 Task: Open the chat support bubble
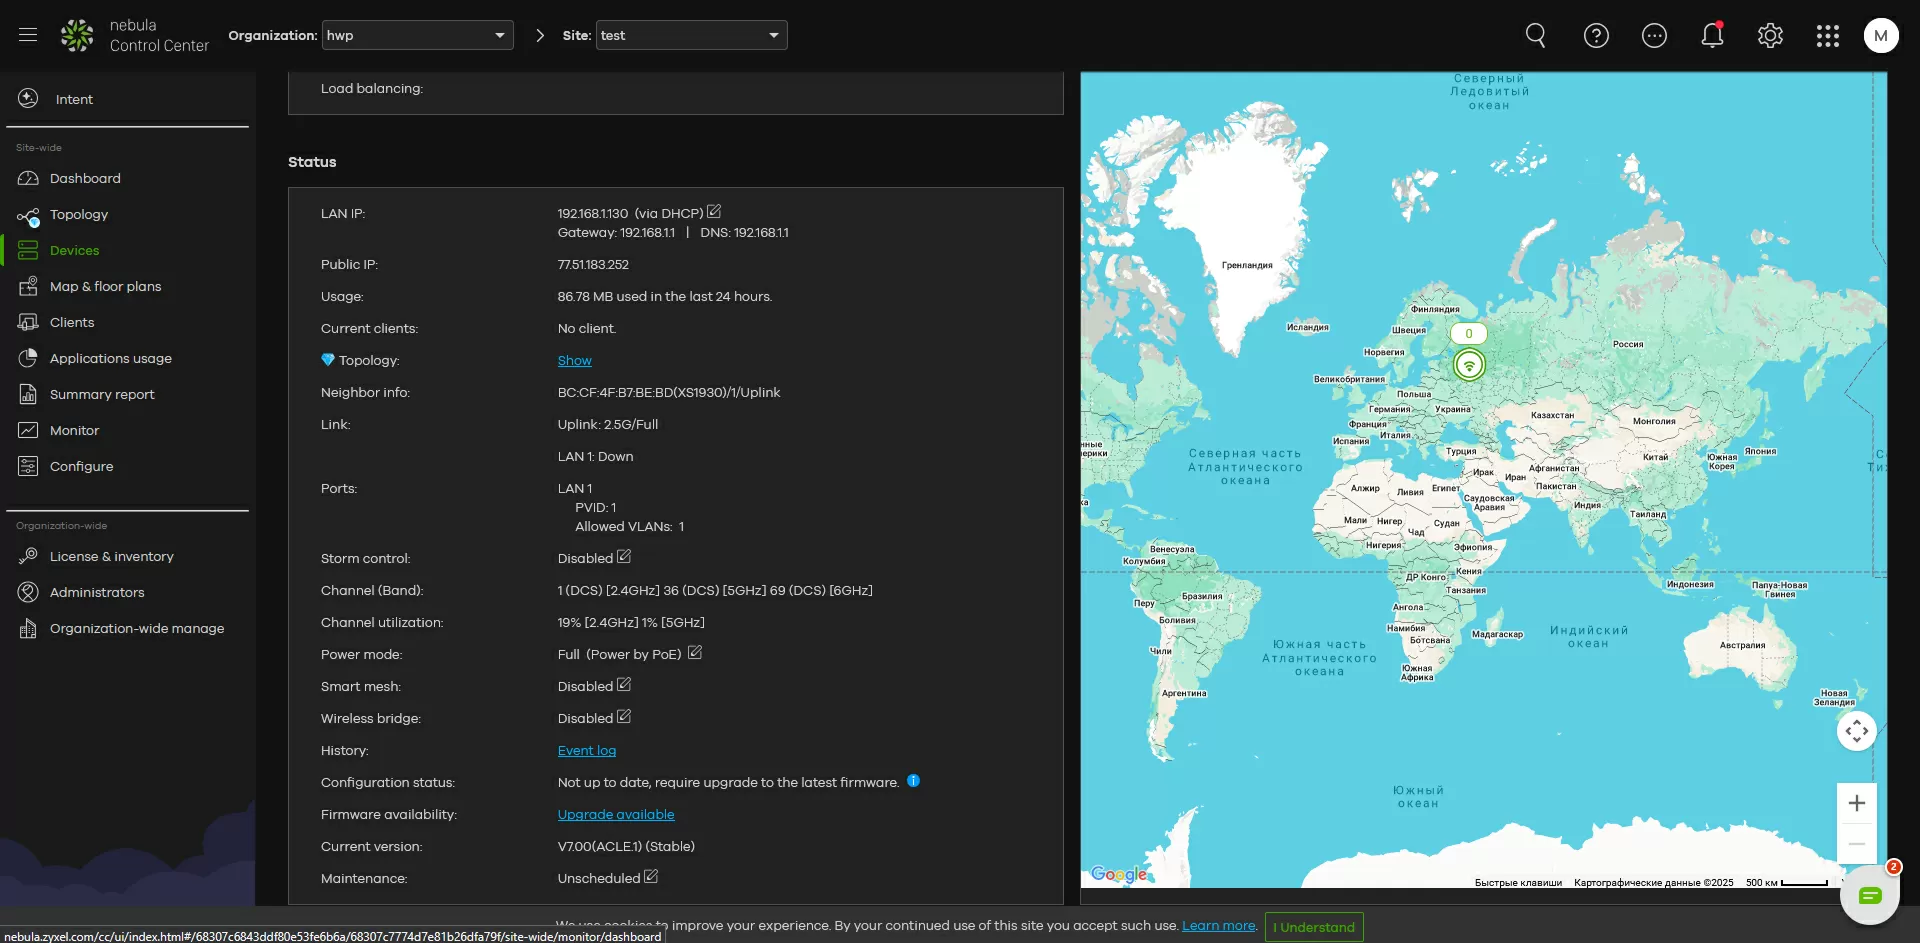[1869, 895]
